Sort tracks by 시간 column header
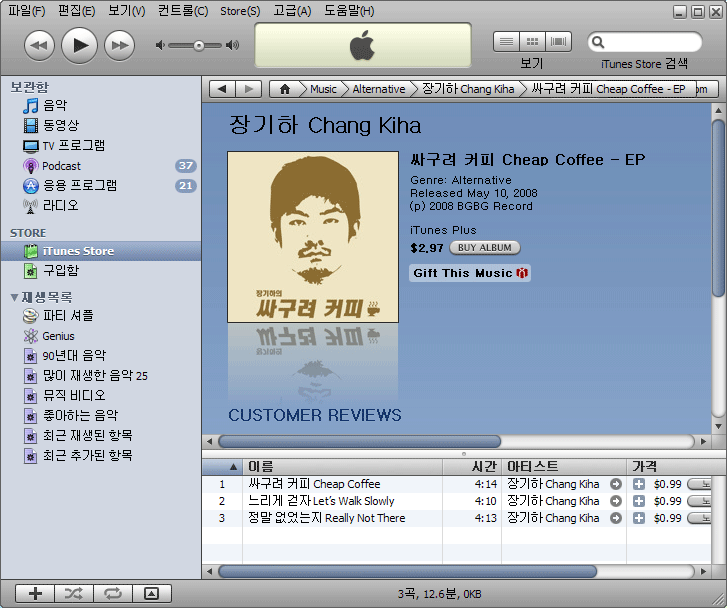727x608 pixels. click(472, 467)
